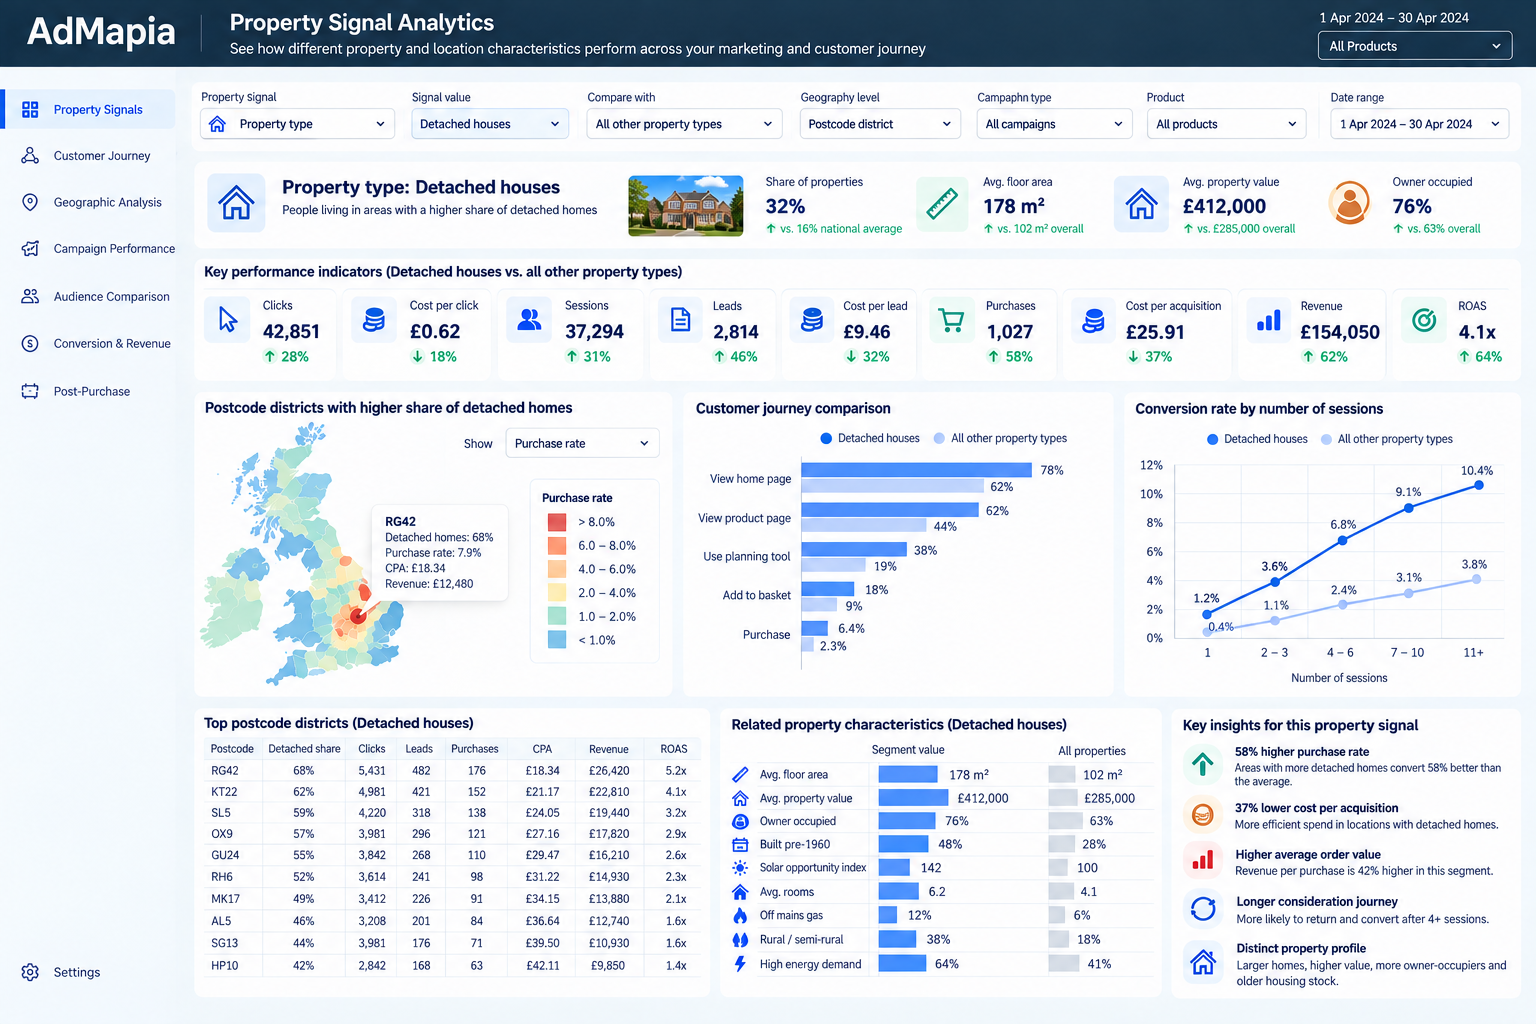Click the Conversion & Revenue coin icon
Image resolution: width=1536 pixels, height=1024 pixels.
(x=30, y=343)
